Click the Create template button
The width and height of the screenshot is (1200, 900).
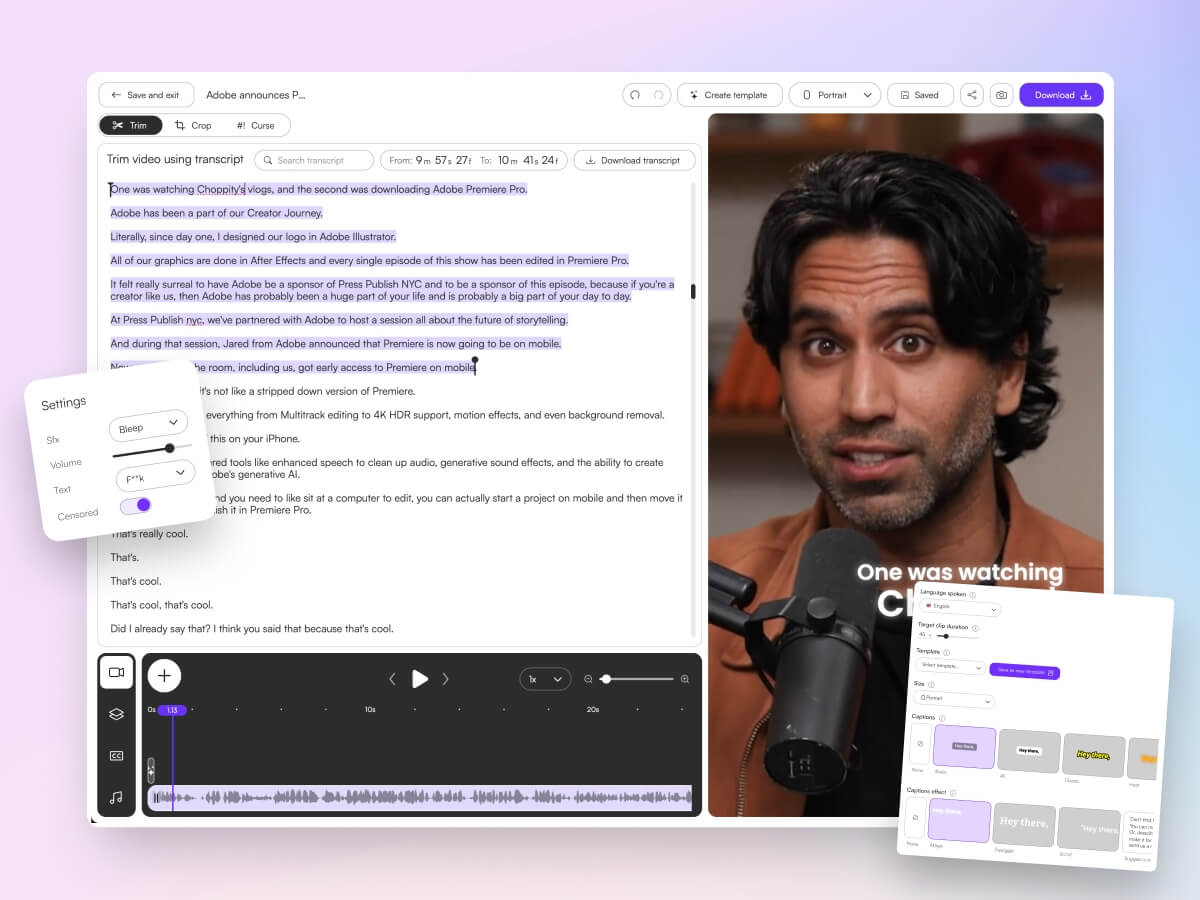coord(729,94)
